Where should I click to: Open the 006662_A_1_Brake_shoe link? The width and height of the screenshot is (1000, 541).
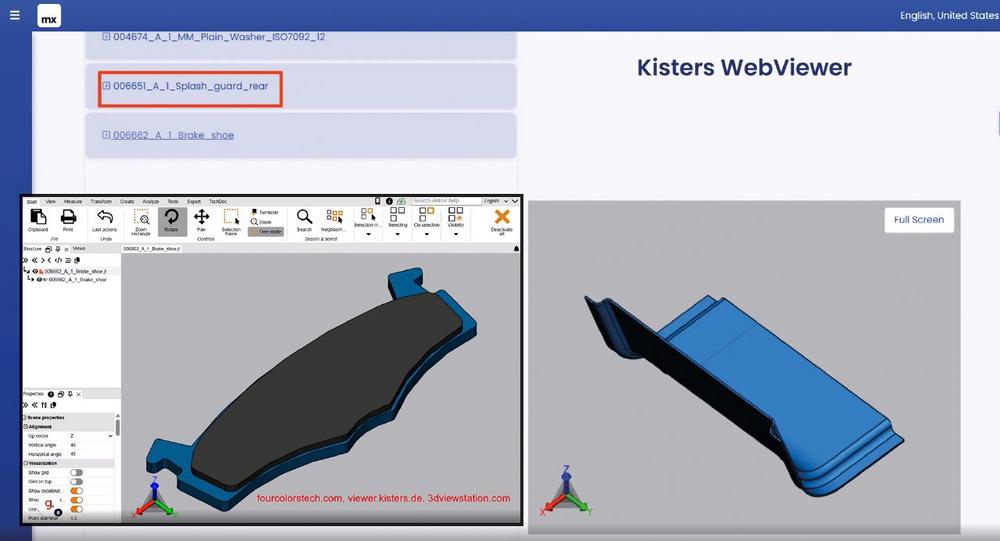point(173,135)
